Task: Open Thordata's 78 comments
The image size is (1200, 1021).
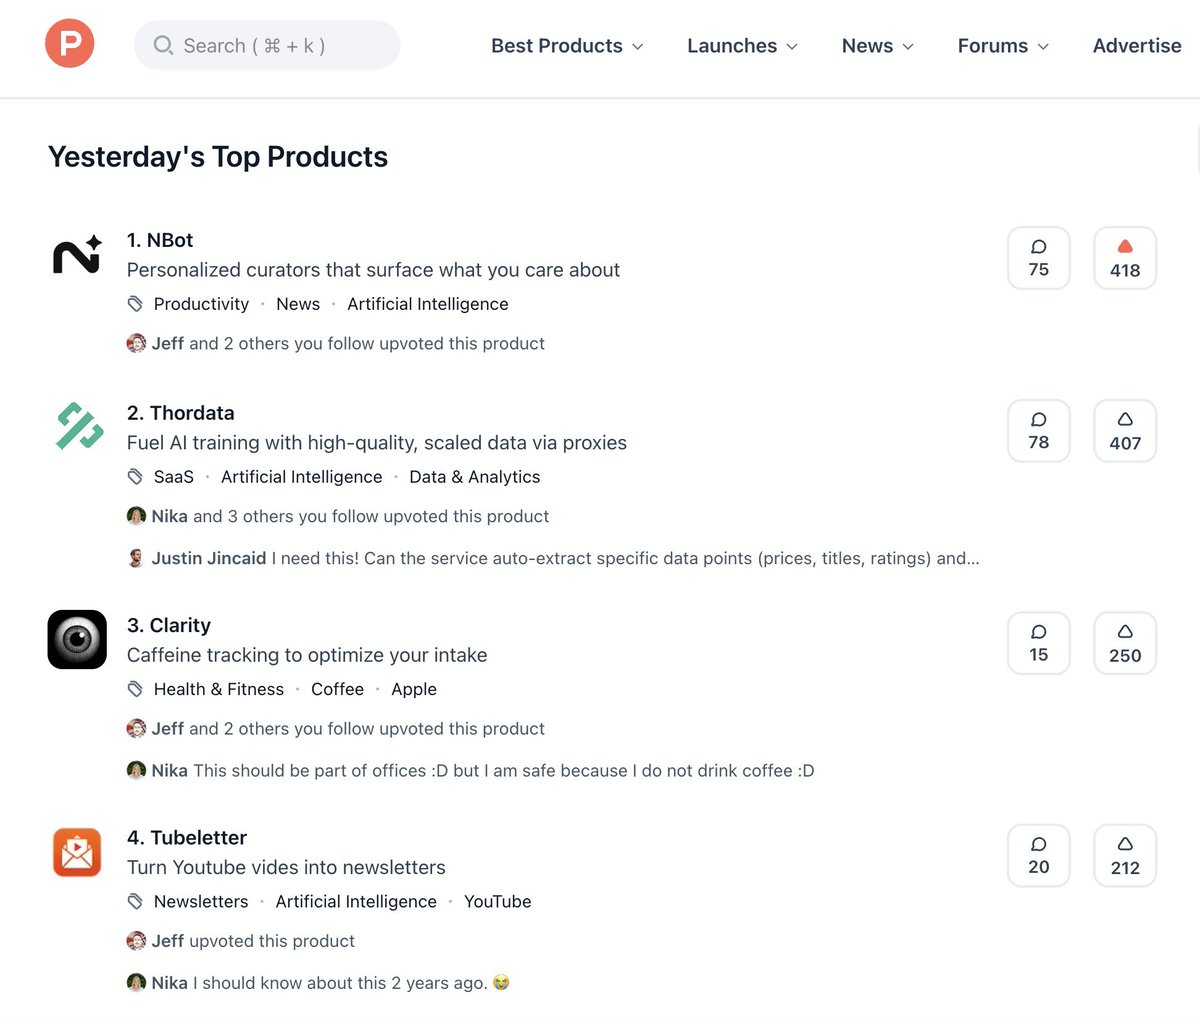Action: 1039,431
